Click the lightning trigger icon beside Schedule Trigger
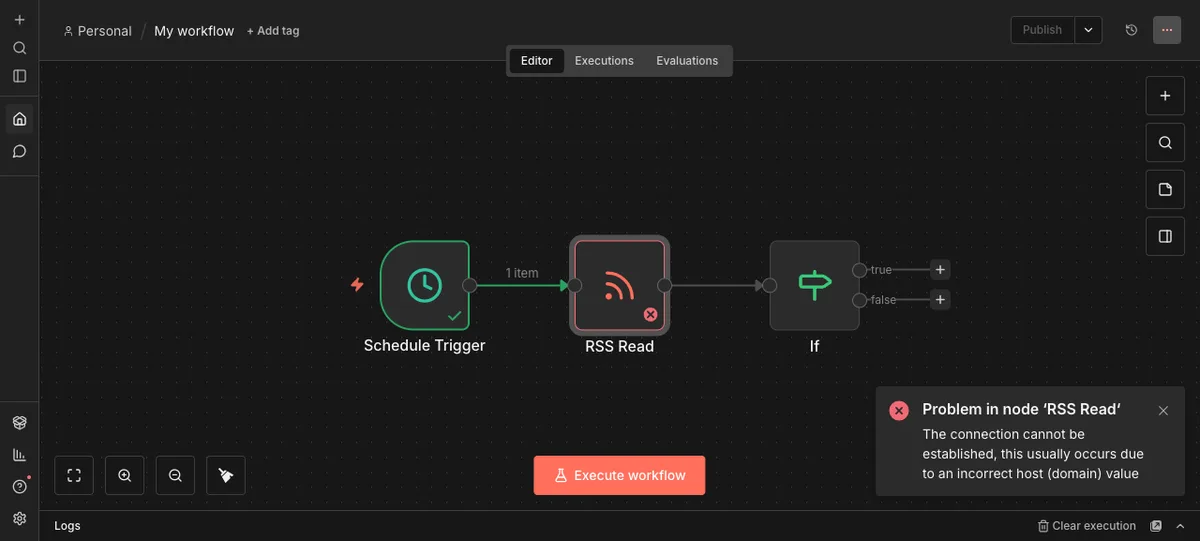1200x541 pixels. [357, 285]
